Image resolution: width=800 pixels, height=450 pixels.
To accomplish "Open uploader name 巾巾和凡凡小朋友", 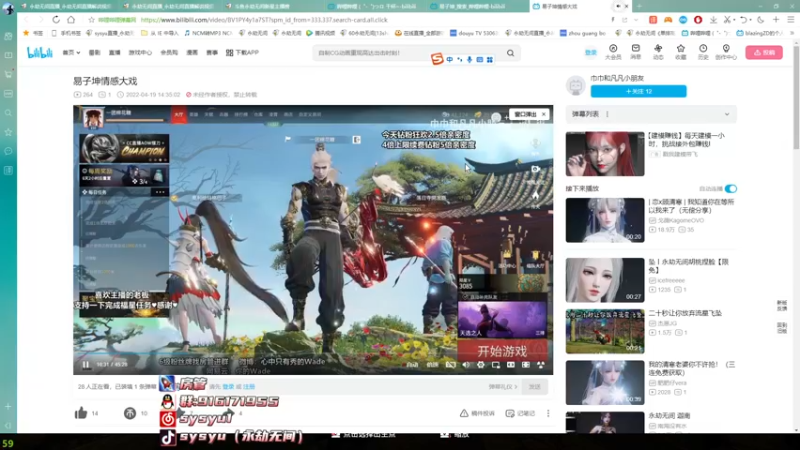I will 617,78.
